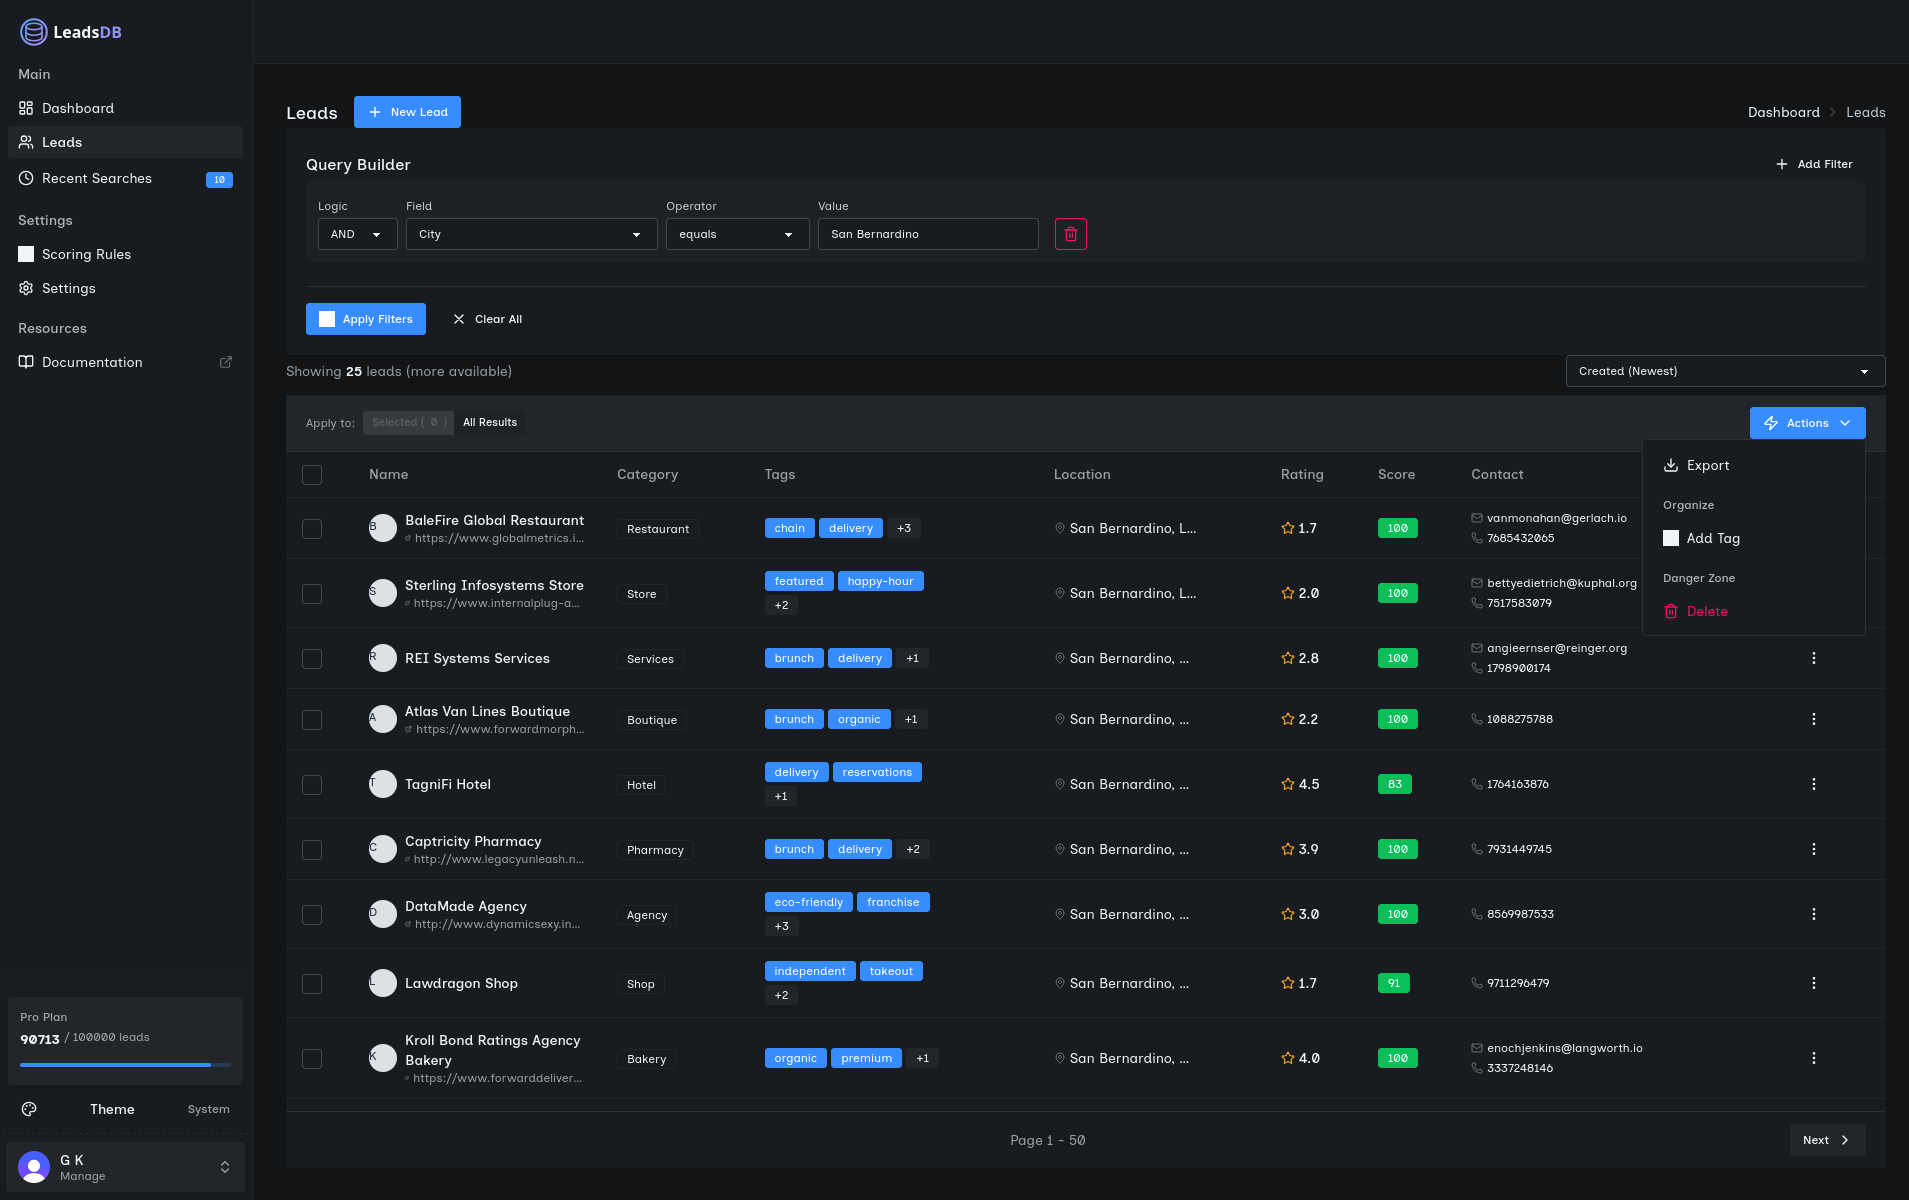Expand the Operator dropdown showing equals
Viewport: 1909px width, 1200px height.
[736, 233]
